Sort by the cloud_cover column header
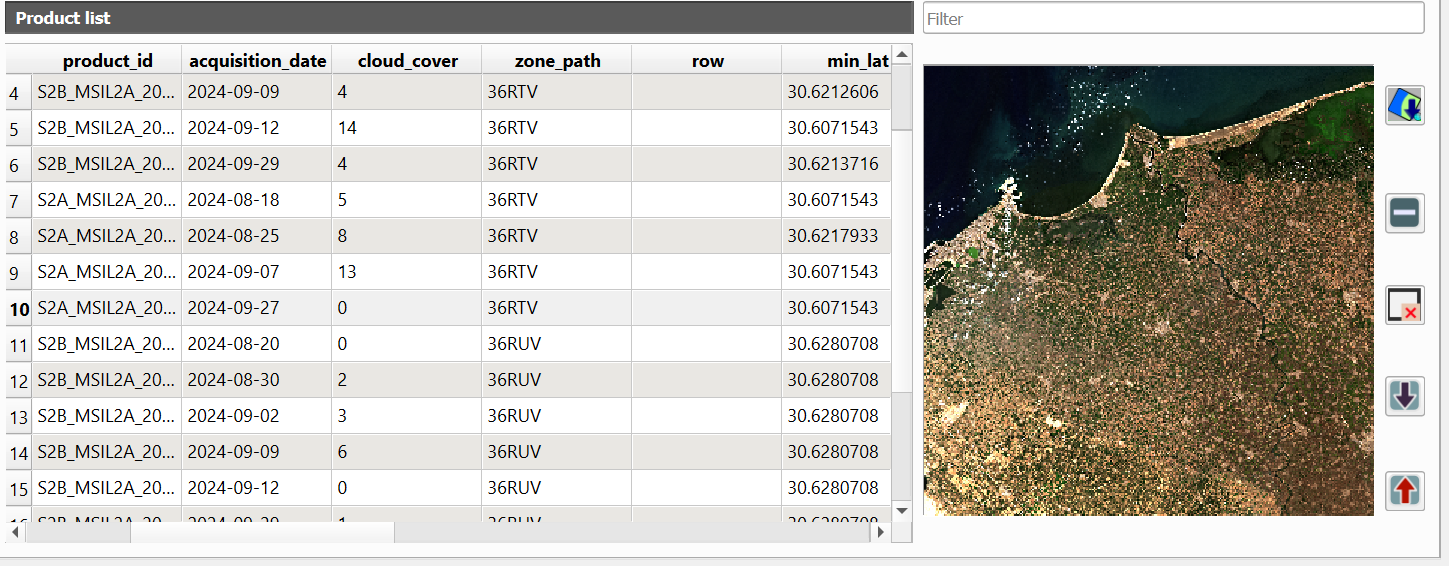Viewport: 1449px width, 566px height. tap(407, 61)
